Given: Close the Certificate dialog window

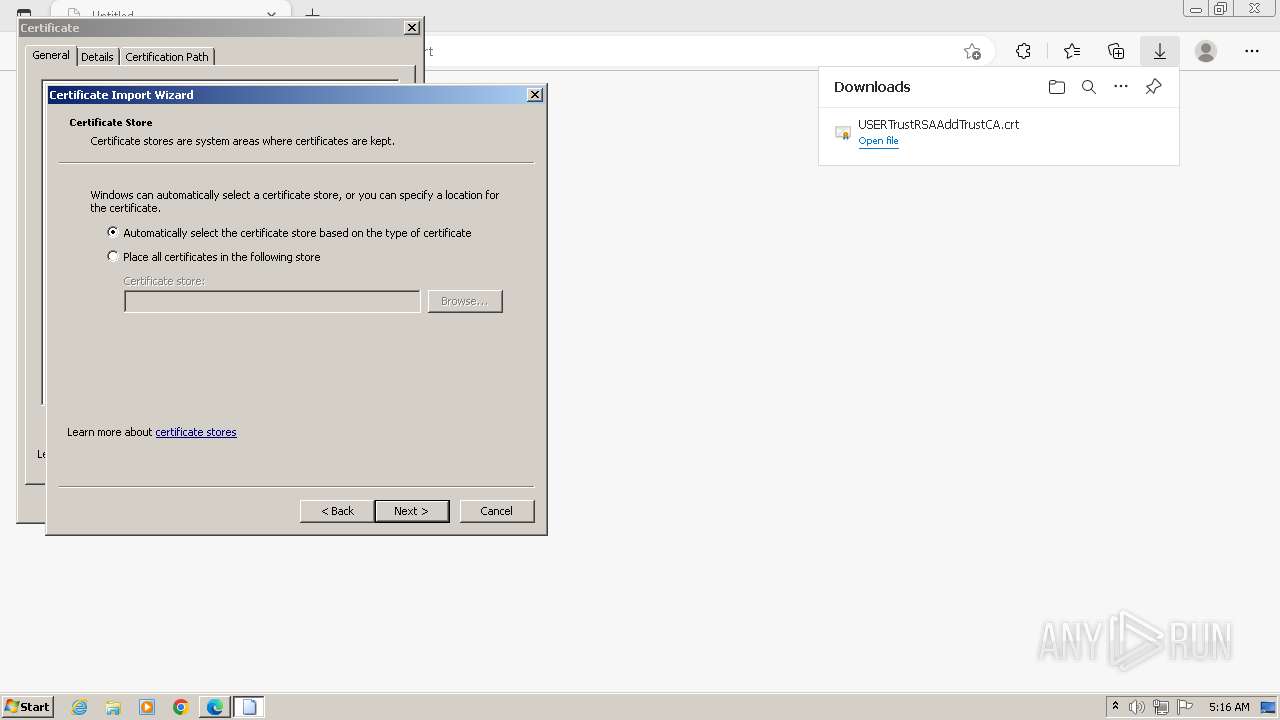Looking at the screenshot, I should point(412,28).
